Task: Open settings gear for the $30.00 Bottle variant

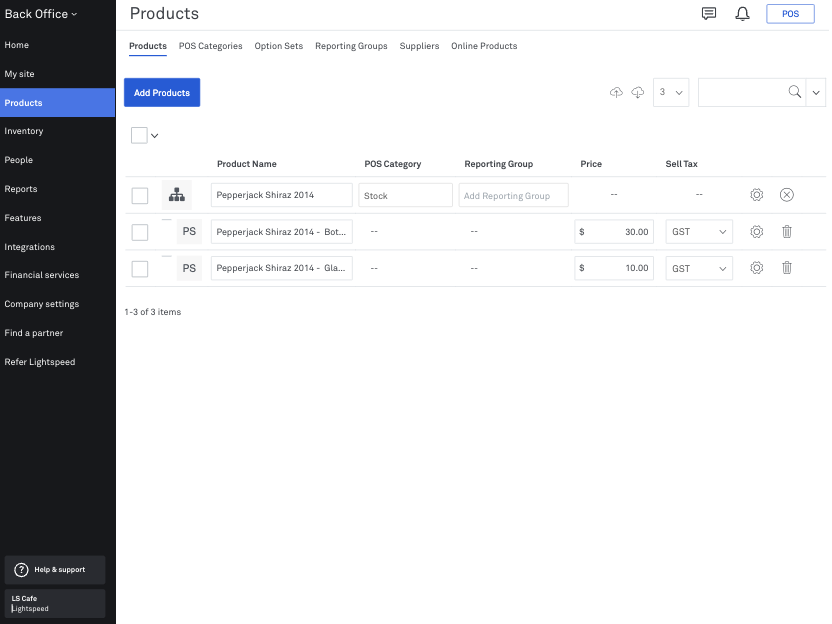Action: coord(757,232)
